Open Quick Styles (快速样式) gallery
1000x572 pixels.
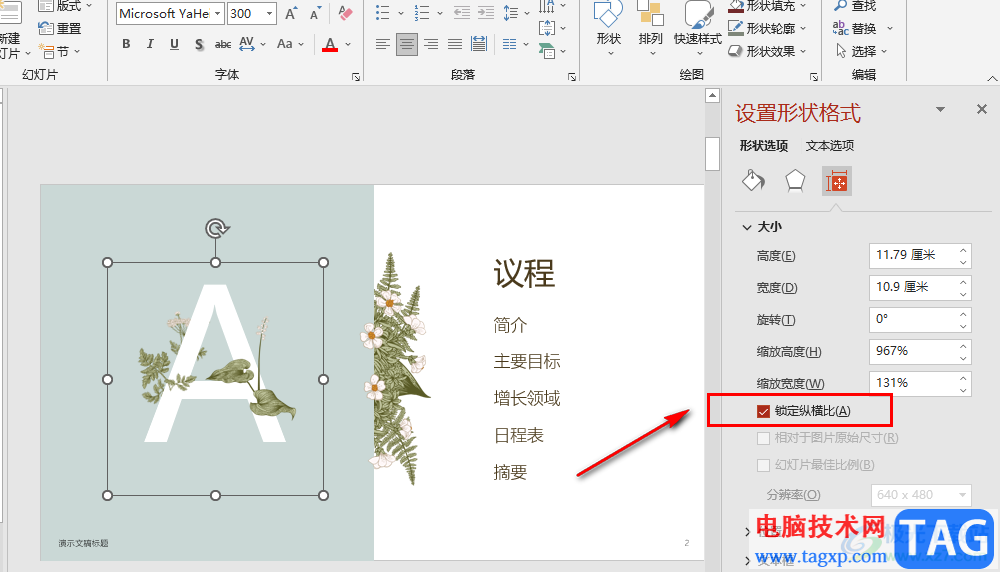(698, 29)
